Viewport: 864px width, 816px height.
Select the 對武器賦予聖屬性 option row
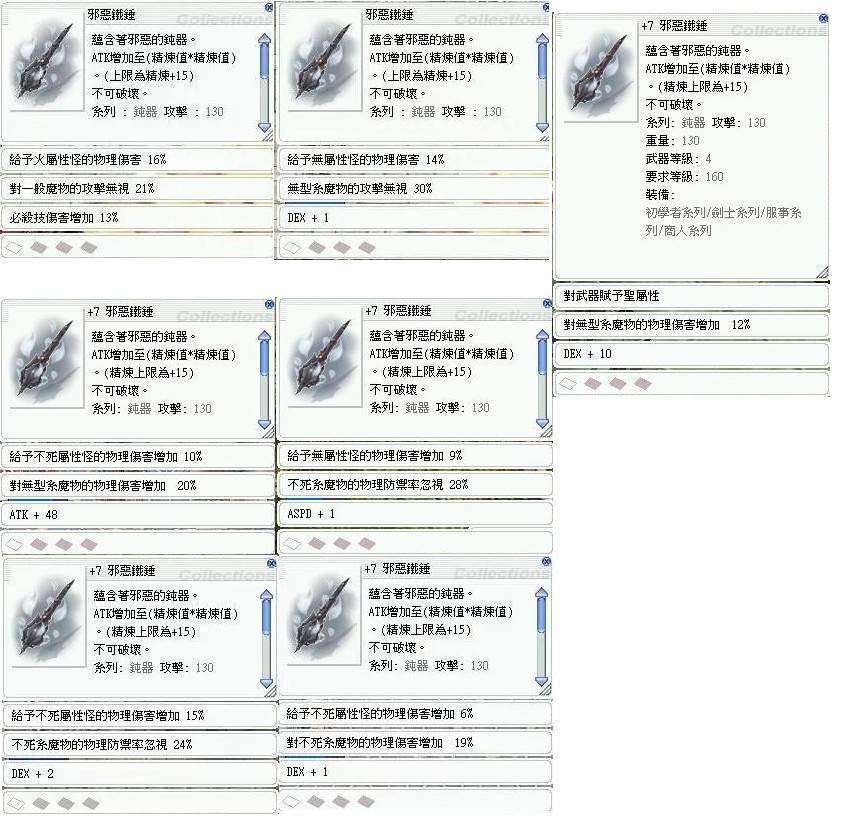tap(692, 296)
